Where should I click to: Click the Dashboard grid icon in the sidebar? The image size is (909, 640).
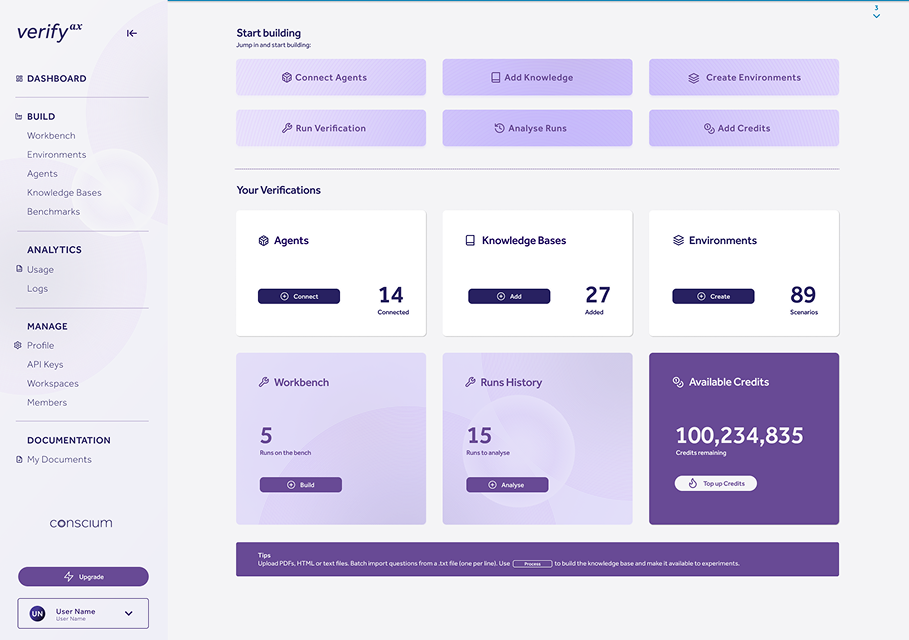[19, 78]
